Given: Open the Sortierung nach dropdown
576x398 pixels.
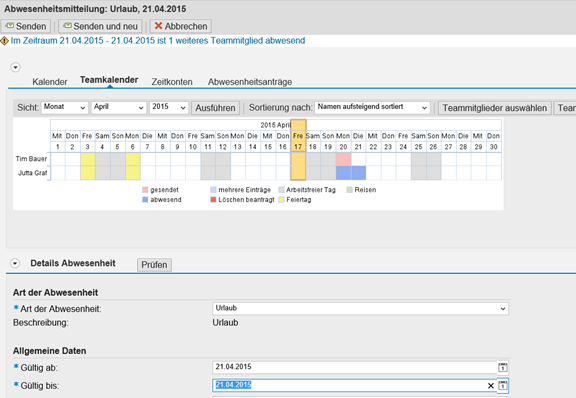Looking at the screenshot, I should click(x=372, y=107).
